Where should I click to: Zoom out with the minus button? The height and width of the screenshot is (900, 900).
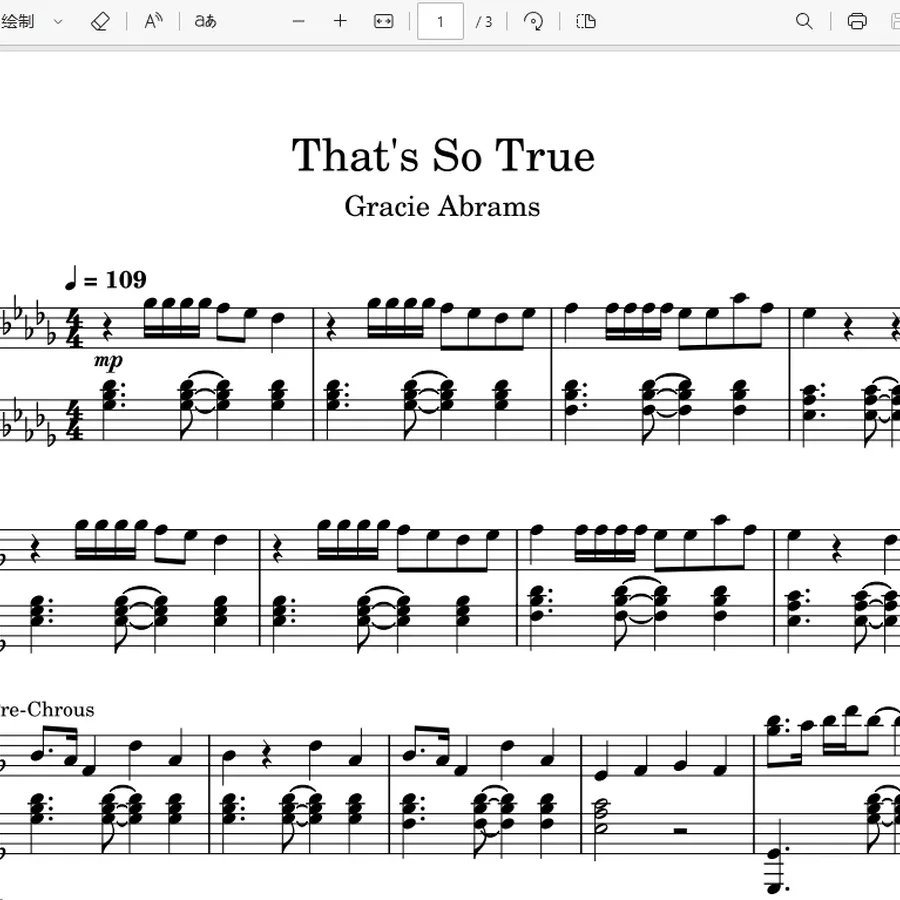click(x=298, y=22)
